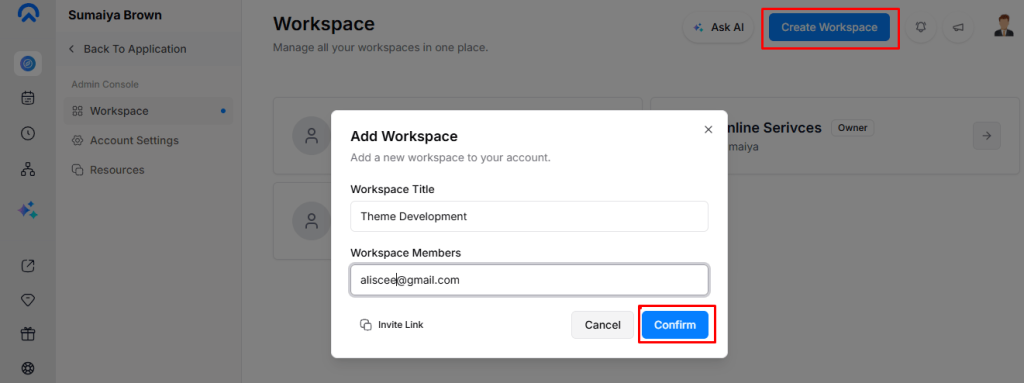Image resolution: width=1024 pixels, height=383 pixels.
Task: Click the app logo in the top-left corner
Action: point(27,14)
